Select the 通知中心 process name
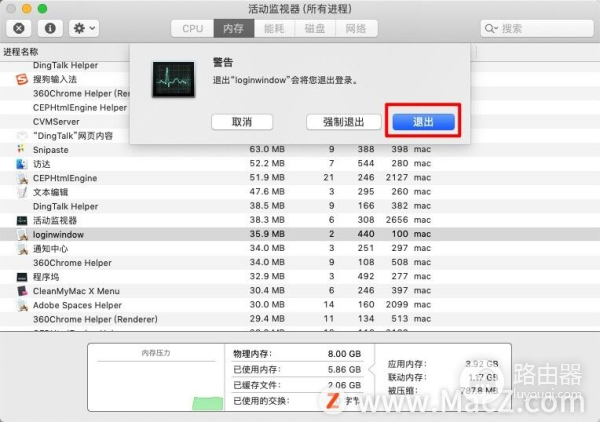 pyautogui.click(x=51, y=249)
